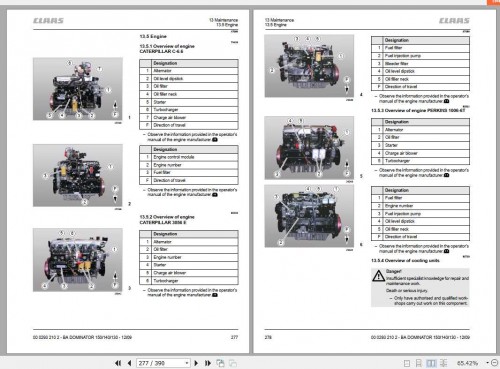500x369 pixels.
Task: Click the zoom level 65.42% value
Action: (467, 363)
